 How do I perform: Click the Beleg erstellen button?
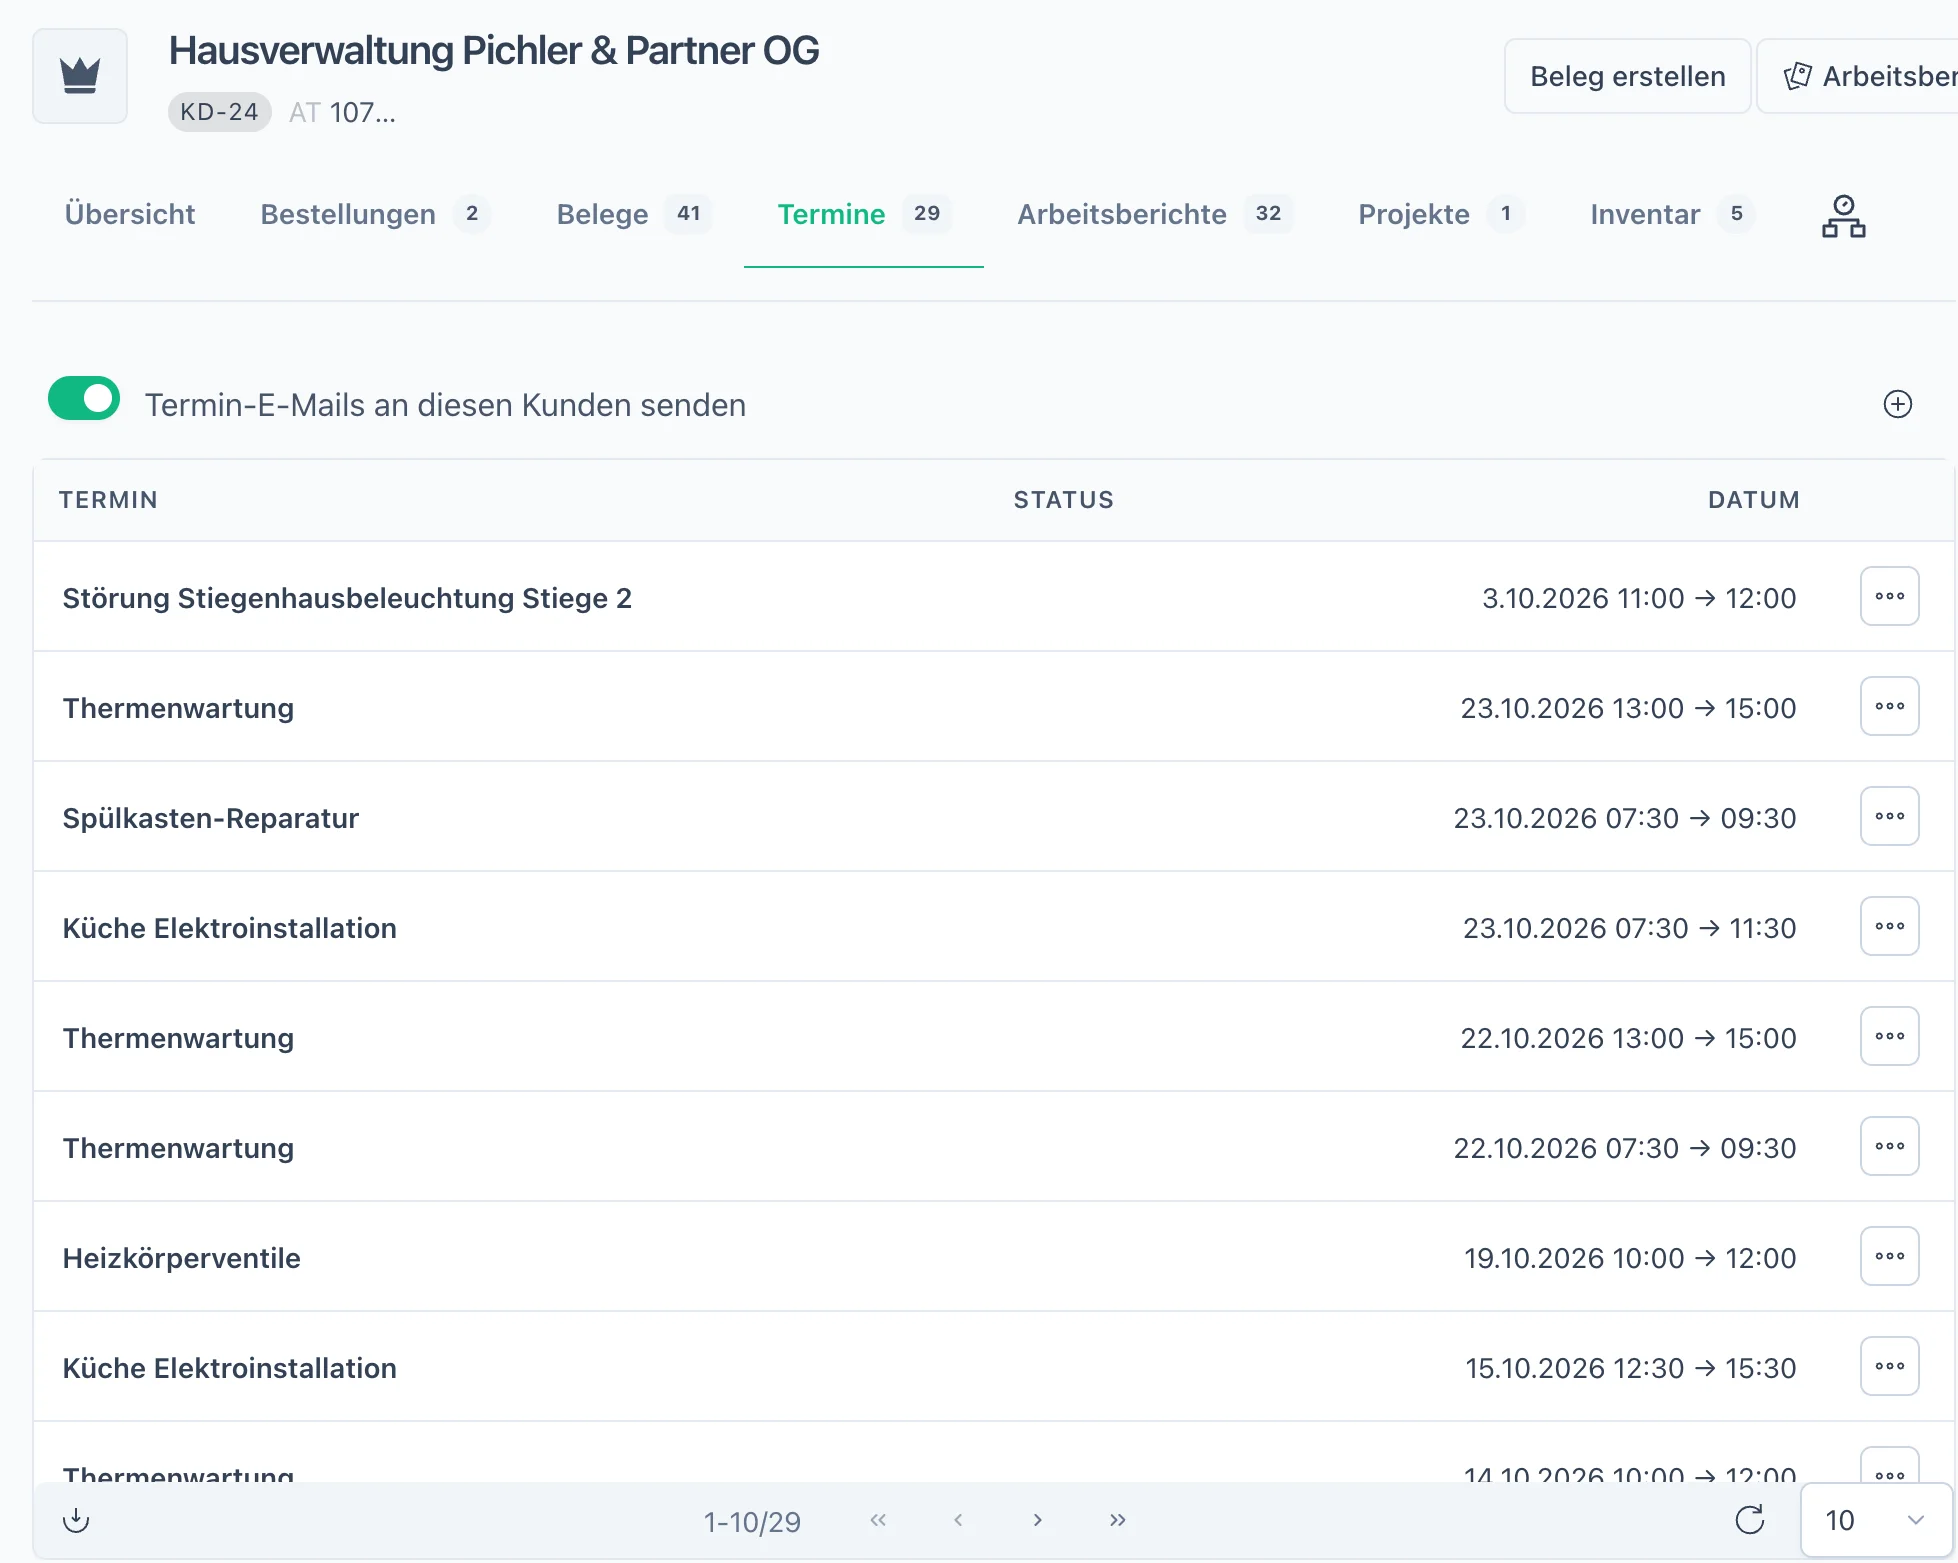(x=1627, y=76)
